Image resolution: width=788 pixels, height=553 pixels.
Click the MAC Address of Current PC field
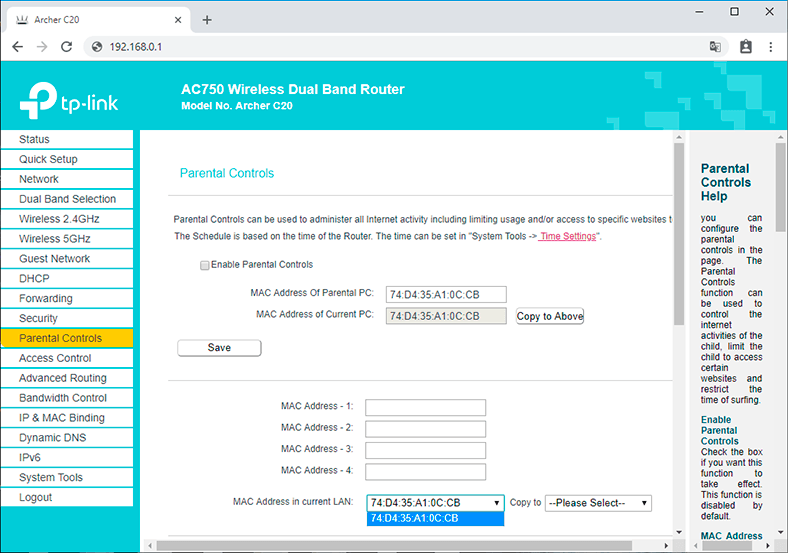click(446, 316)
